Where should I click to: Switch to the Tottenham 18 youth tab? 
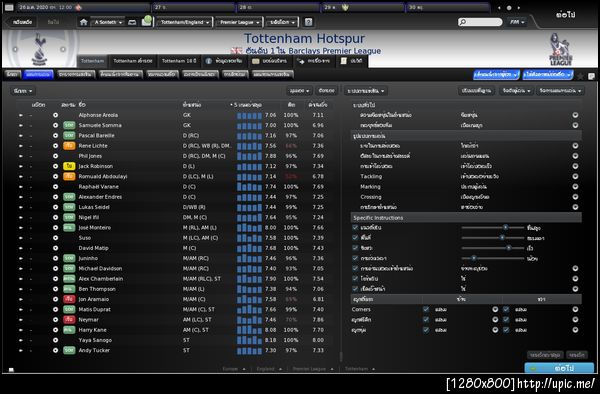(179, 61)
